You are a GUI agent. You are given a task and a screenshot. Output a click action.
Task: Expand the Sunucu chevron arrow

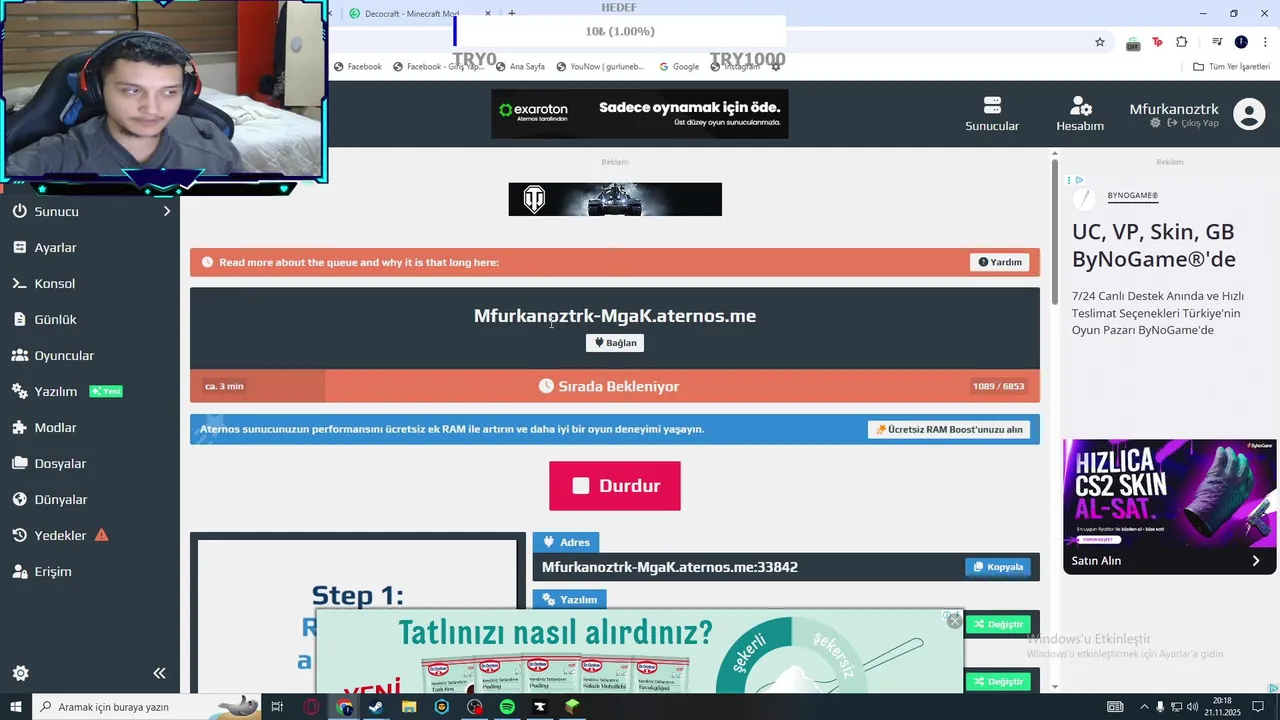(167, 211)
